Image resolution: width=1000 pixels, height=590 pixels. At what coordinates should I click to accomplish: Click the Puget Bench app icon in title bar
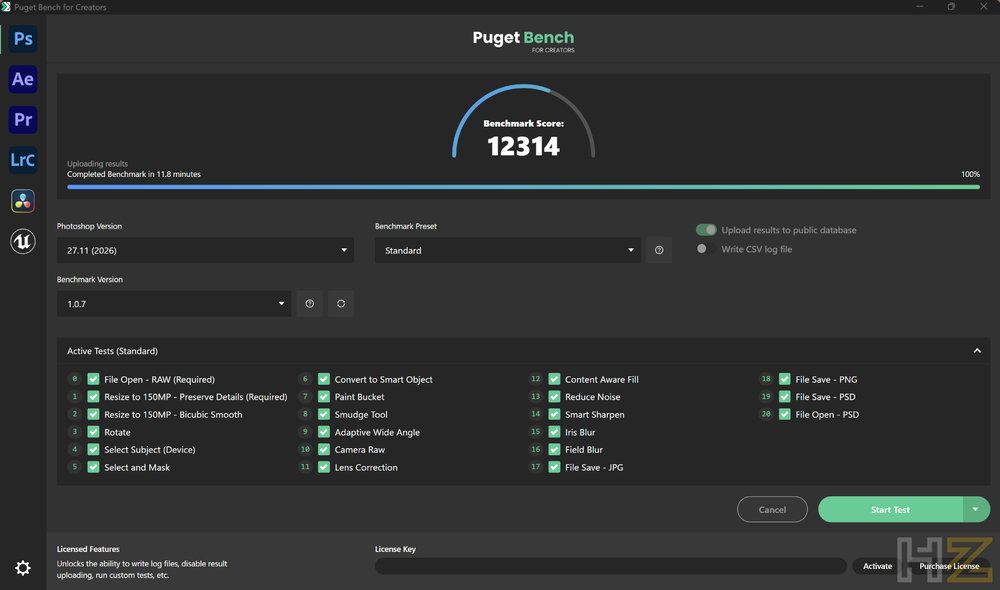[6, 7]
